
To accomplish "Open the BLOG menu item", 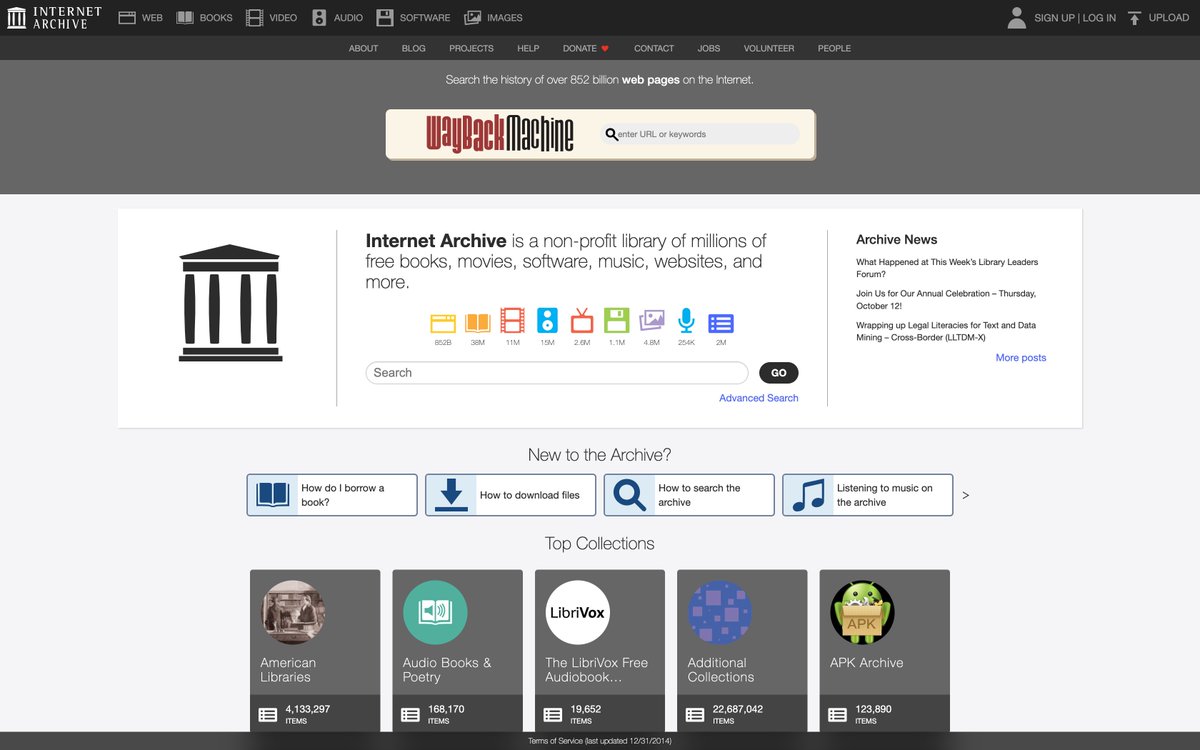I will tap(414, 48).
